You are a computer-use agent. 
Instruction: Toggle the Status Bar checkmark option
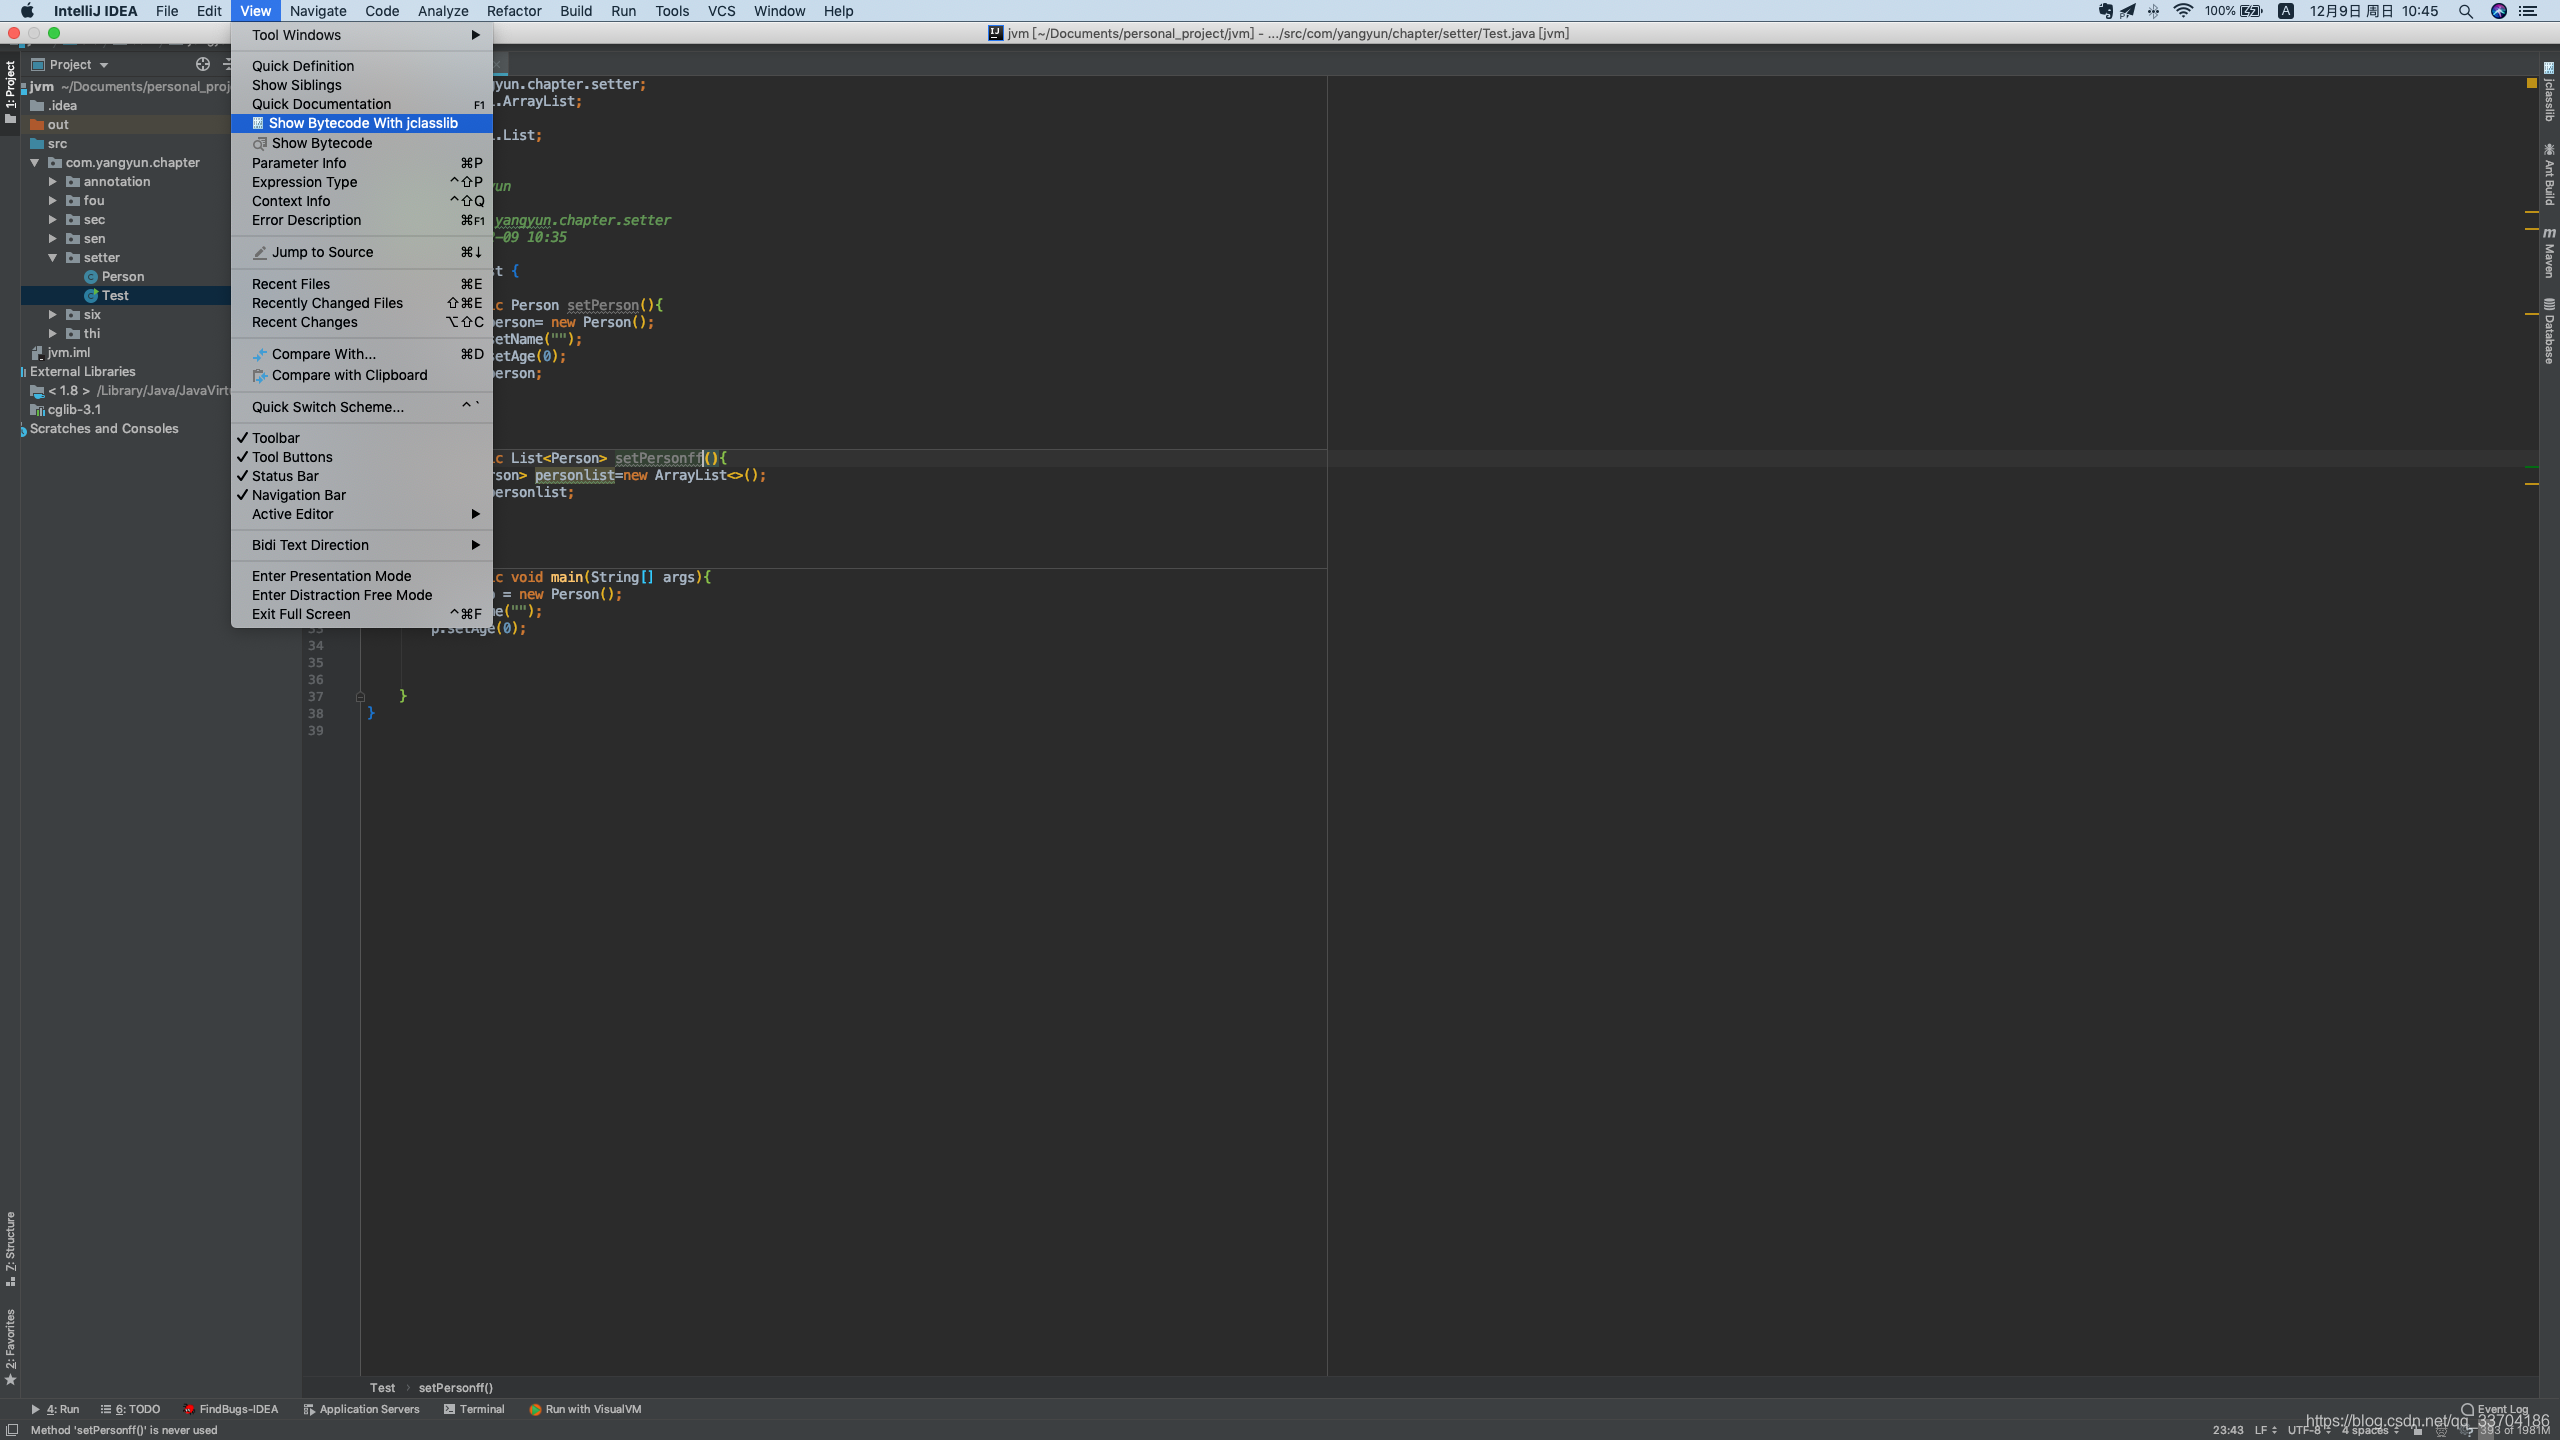click(x=361, y=476)
